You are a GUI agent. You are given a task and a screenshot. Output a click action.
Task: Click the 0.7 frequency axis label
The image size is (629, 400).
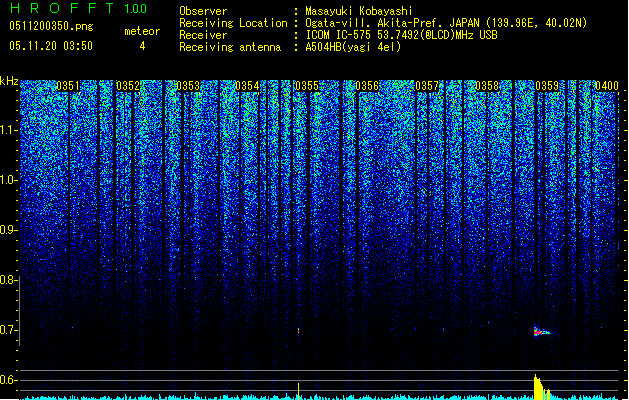pyautogui.click(x=8, y=330)
